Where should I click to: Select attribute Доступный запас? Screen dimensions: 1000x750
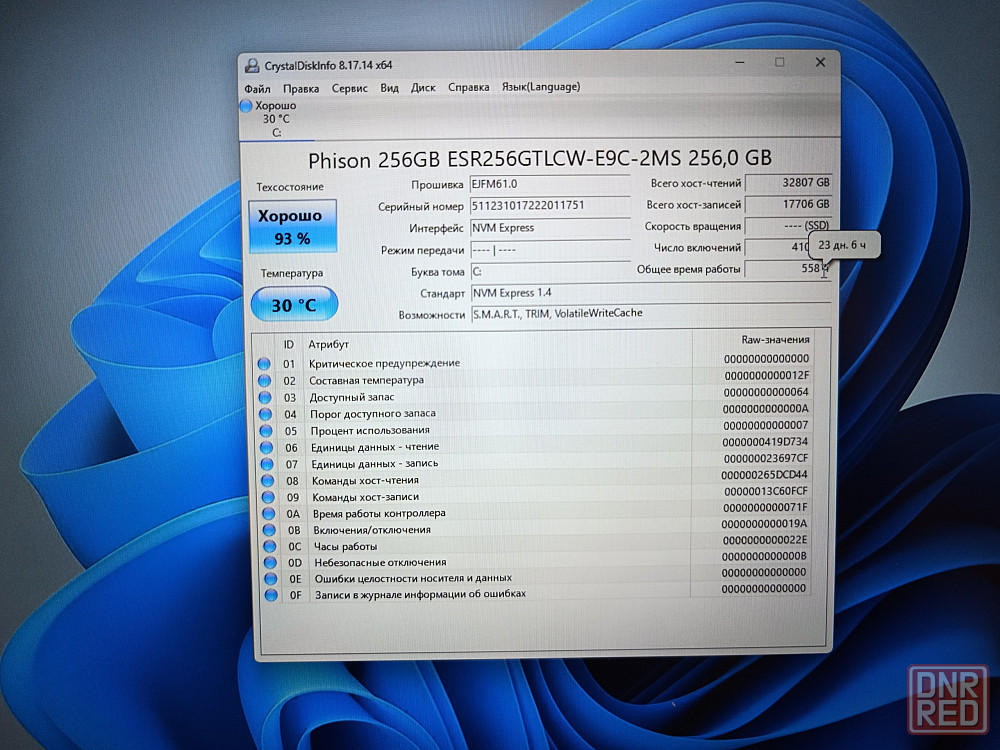click(352, 397)
